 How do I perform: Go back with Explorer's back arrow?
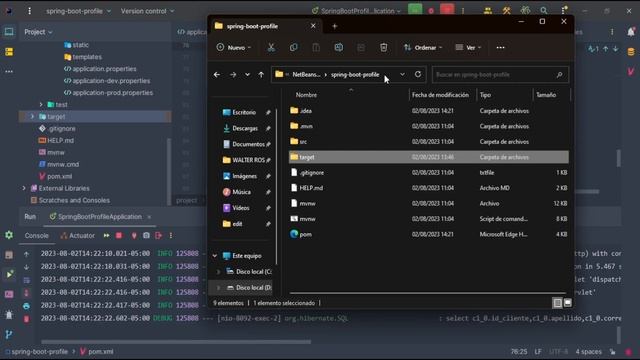tap(217, 75)
